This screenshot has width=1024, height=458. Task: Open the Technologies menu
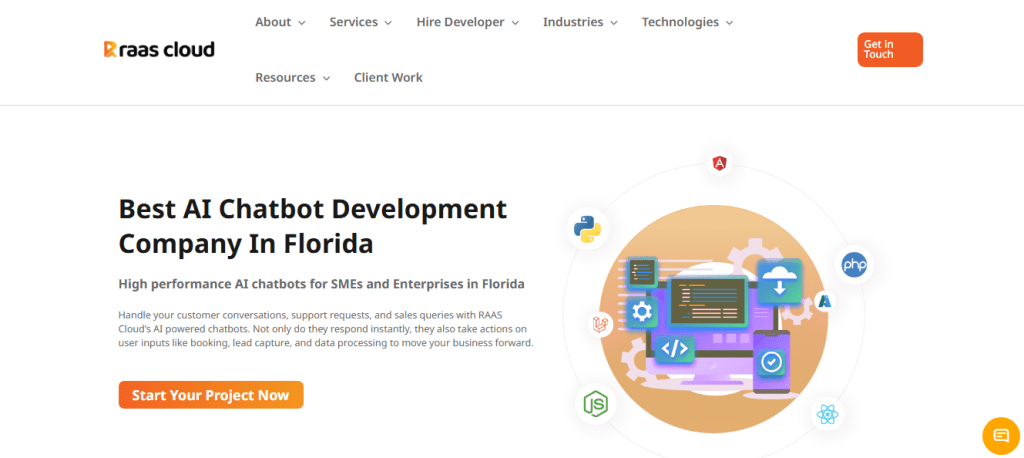(687, 22)
